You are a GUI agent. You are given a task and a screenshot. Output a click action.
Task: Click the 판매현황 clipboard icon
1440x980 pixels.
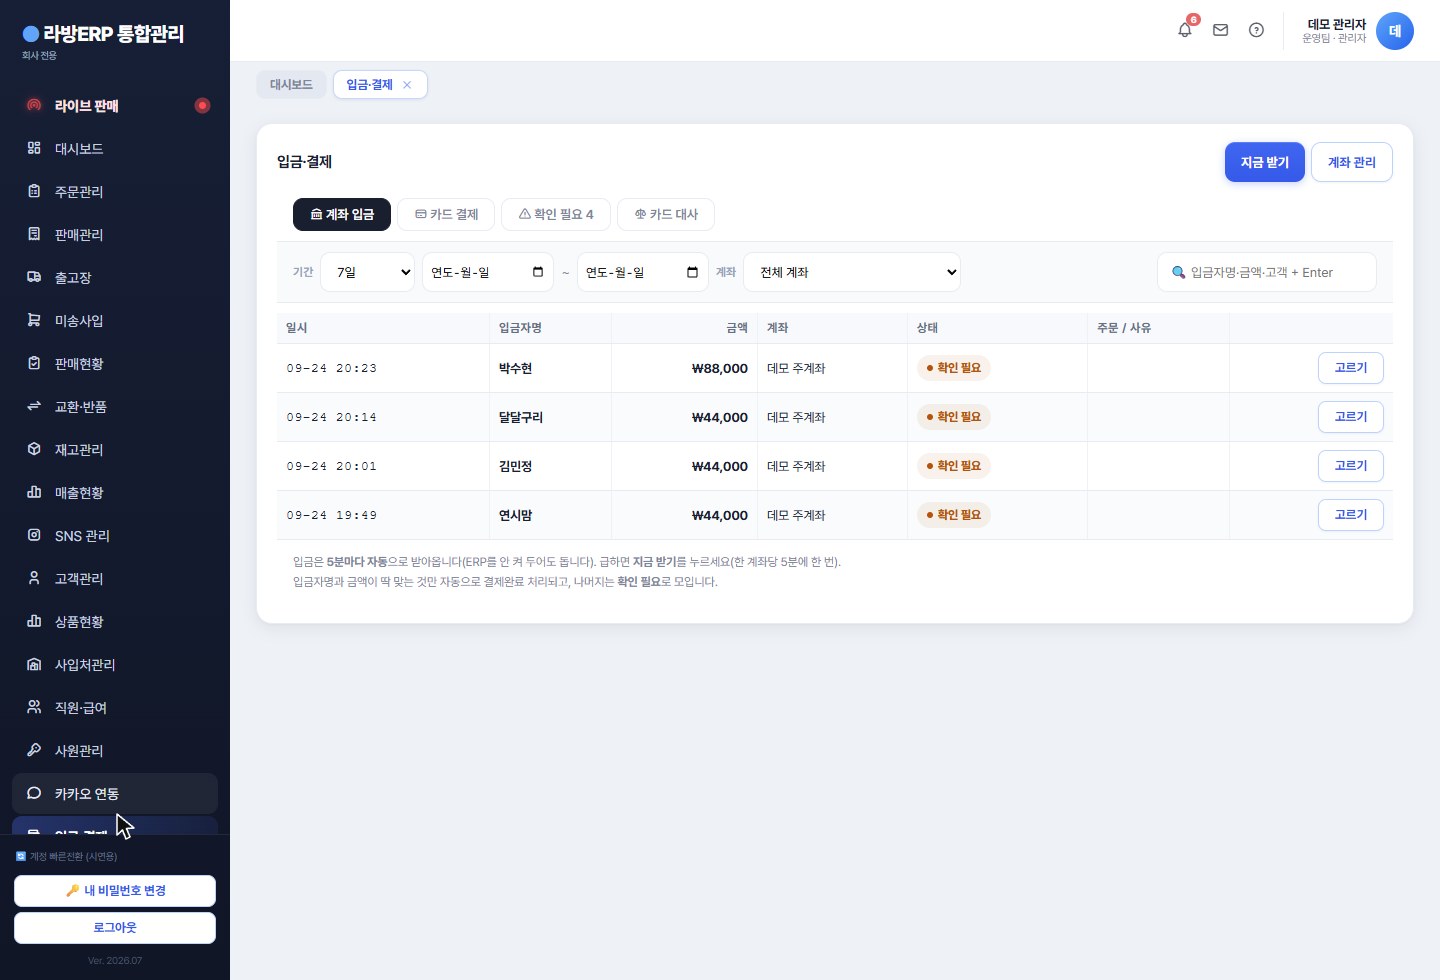point(34,363)
